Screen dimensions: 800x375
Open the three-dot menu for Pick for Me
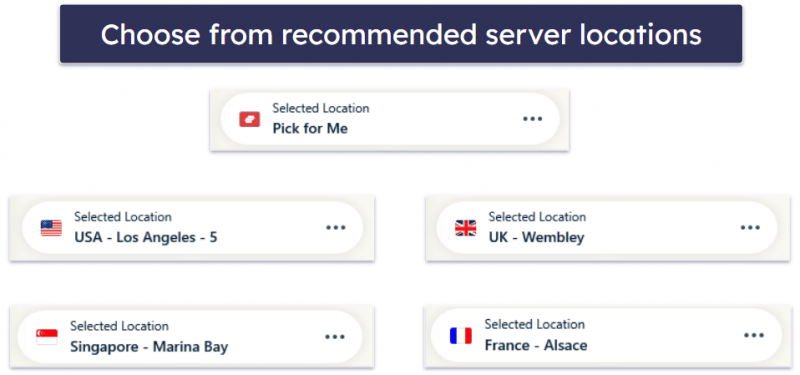click(x=533, y=119)
